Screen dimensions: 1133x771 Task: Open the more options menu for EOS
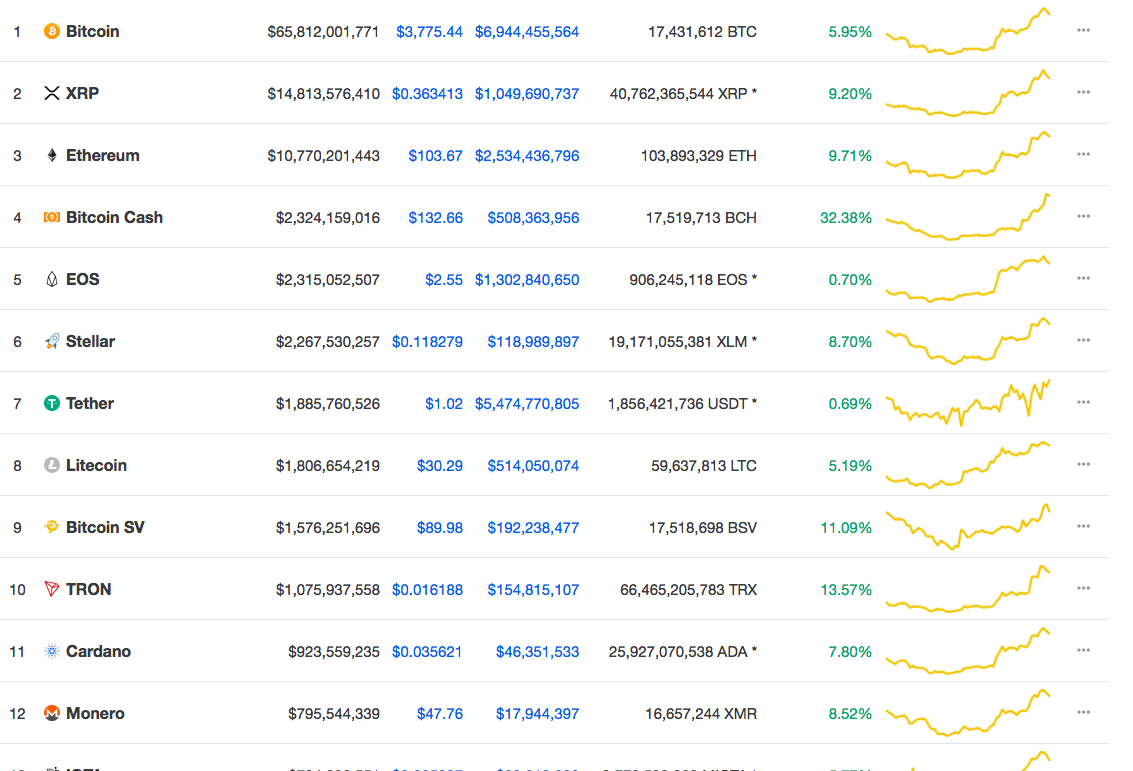(1083, 278)
